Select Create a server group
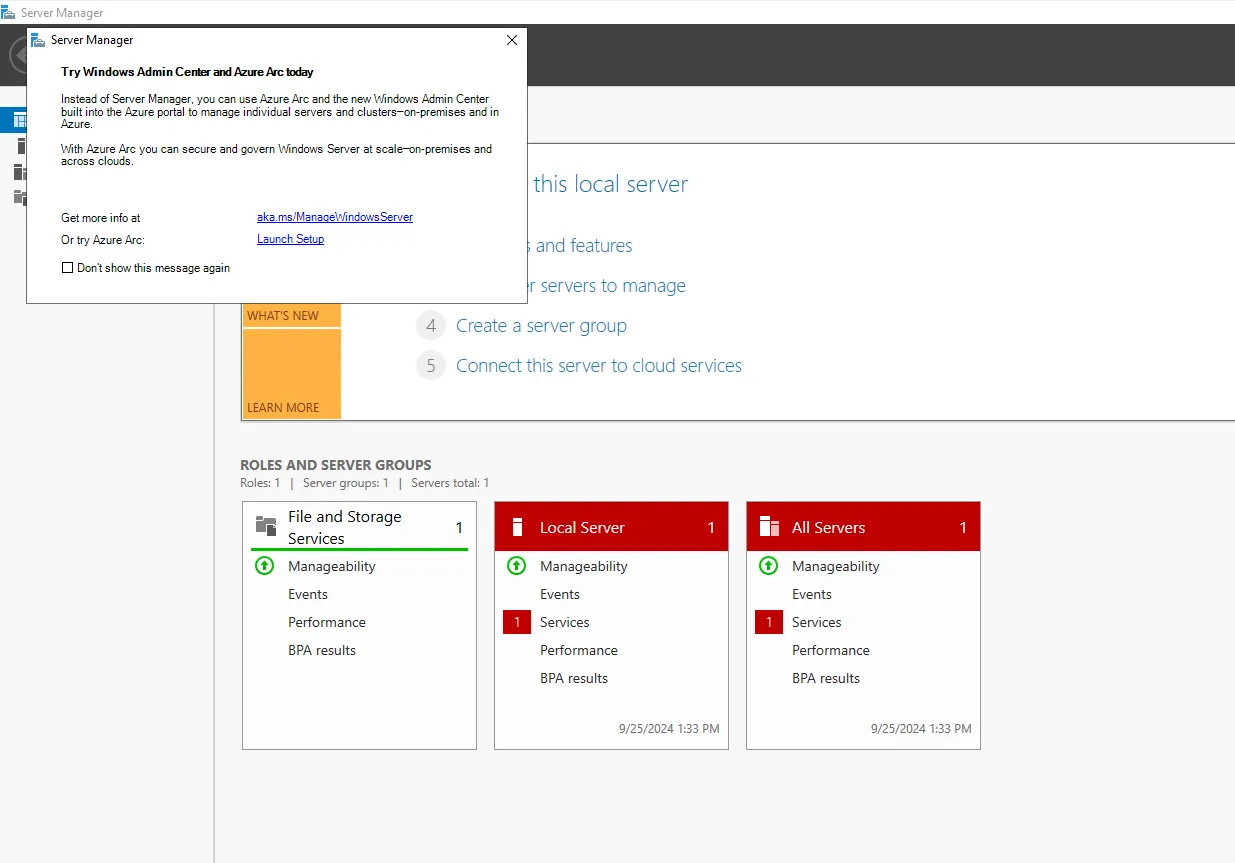The height and width of the screenshot is (863, 1235). click(541, 325)
